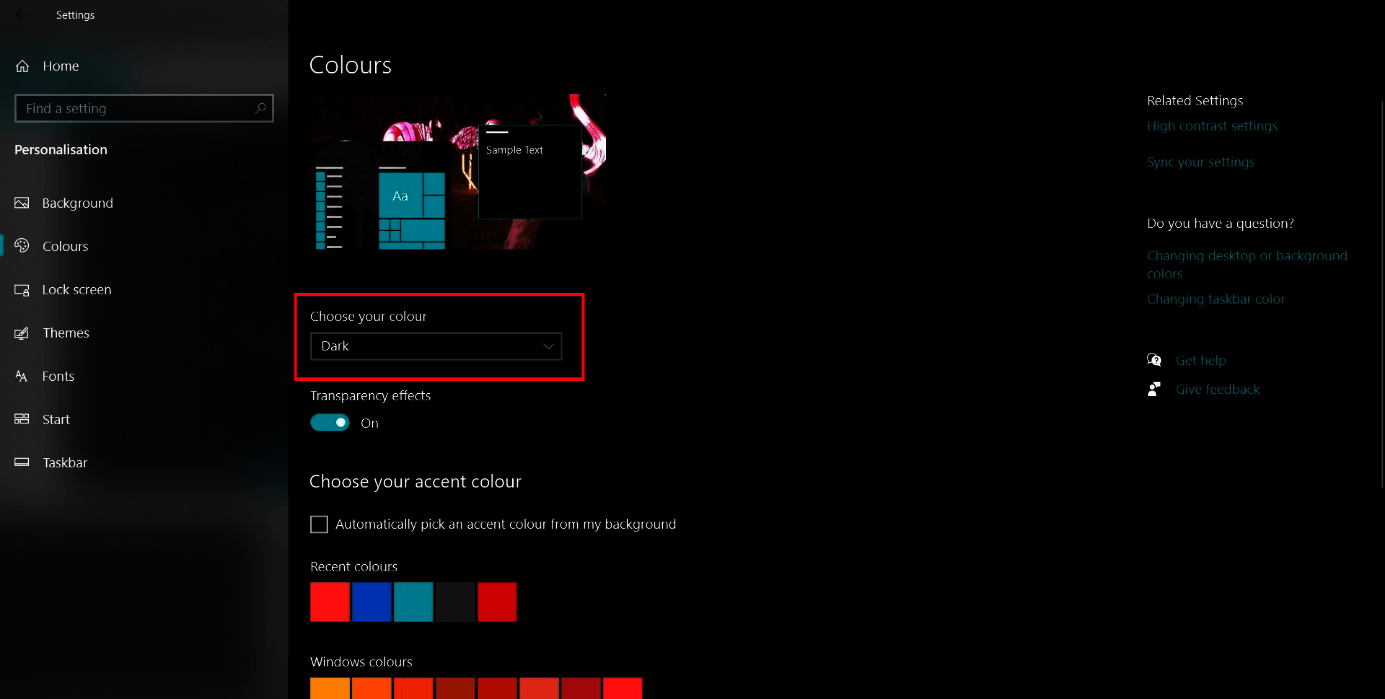This screenshot has width=1385, height=699.
Task: Select the blue recent colour swatch
Action: (x=372, y=601)
